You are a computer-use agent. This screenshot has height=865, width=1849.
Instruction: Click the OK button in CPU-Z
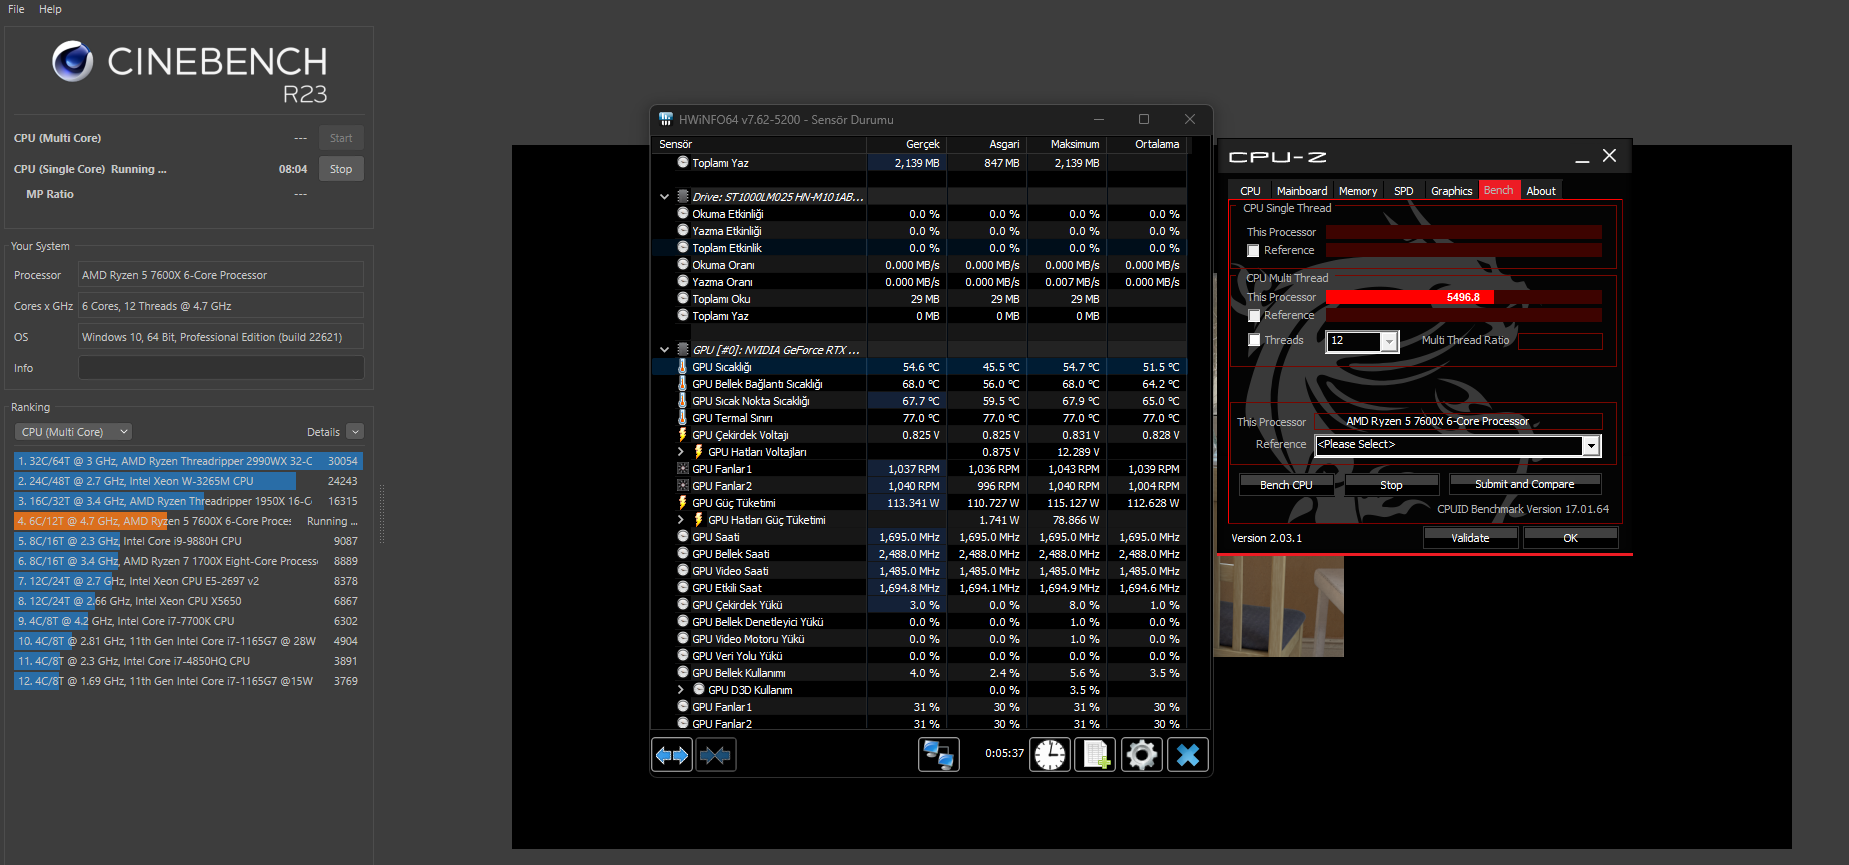pyautogui.click(x=1570, y=538)
